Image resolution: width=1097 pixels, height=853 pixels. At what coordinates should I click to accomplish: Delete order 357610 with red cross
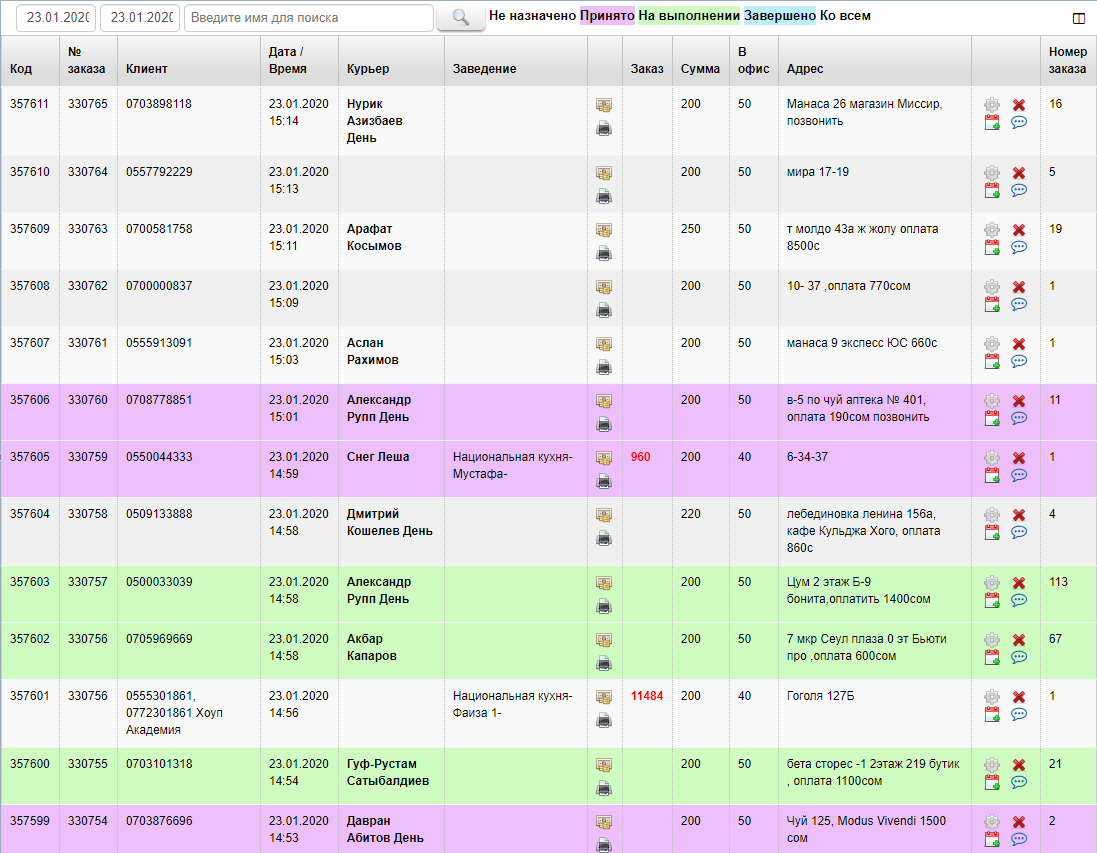click(1019, 173)
